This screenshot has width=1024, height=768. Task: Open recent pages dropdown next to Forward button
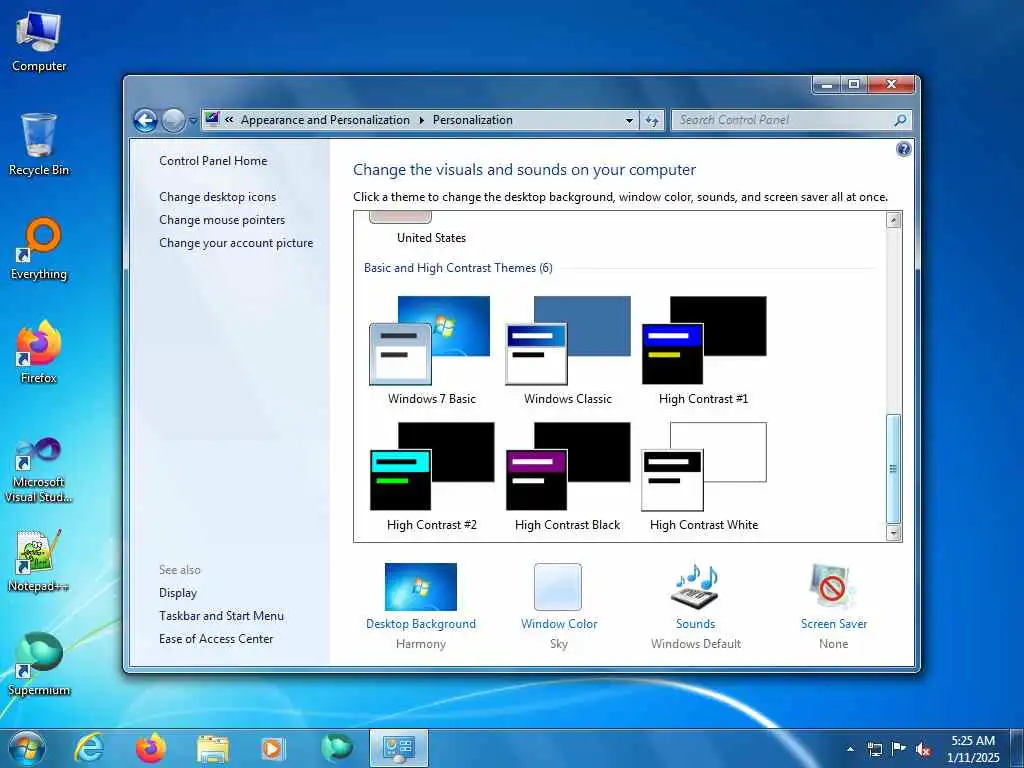coord(193,121)
